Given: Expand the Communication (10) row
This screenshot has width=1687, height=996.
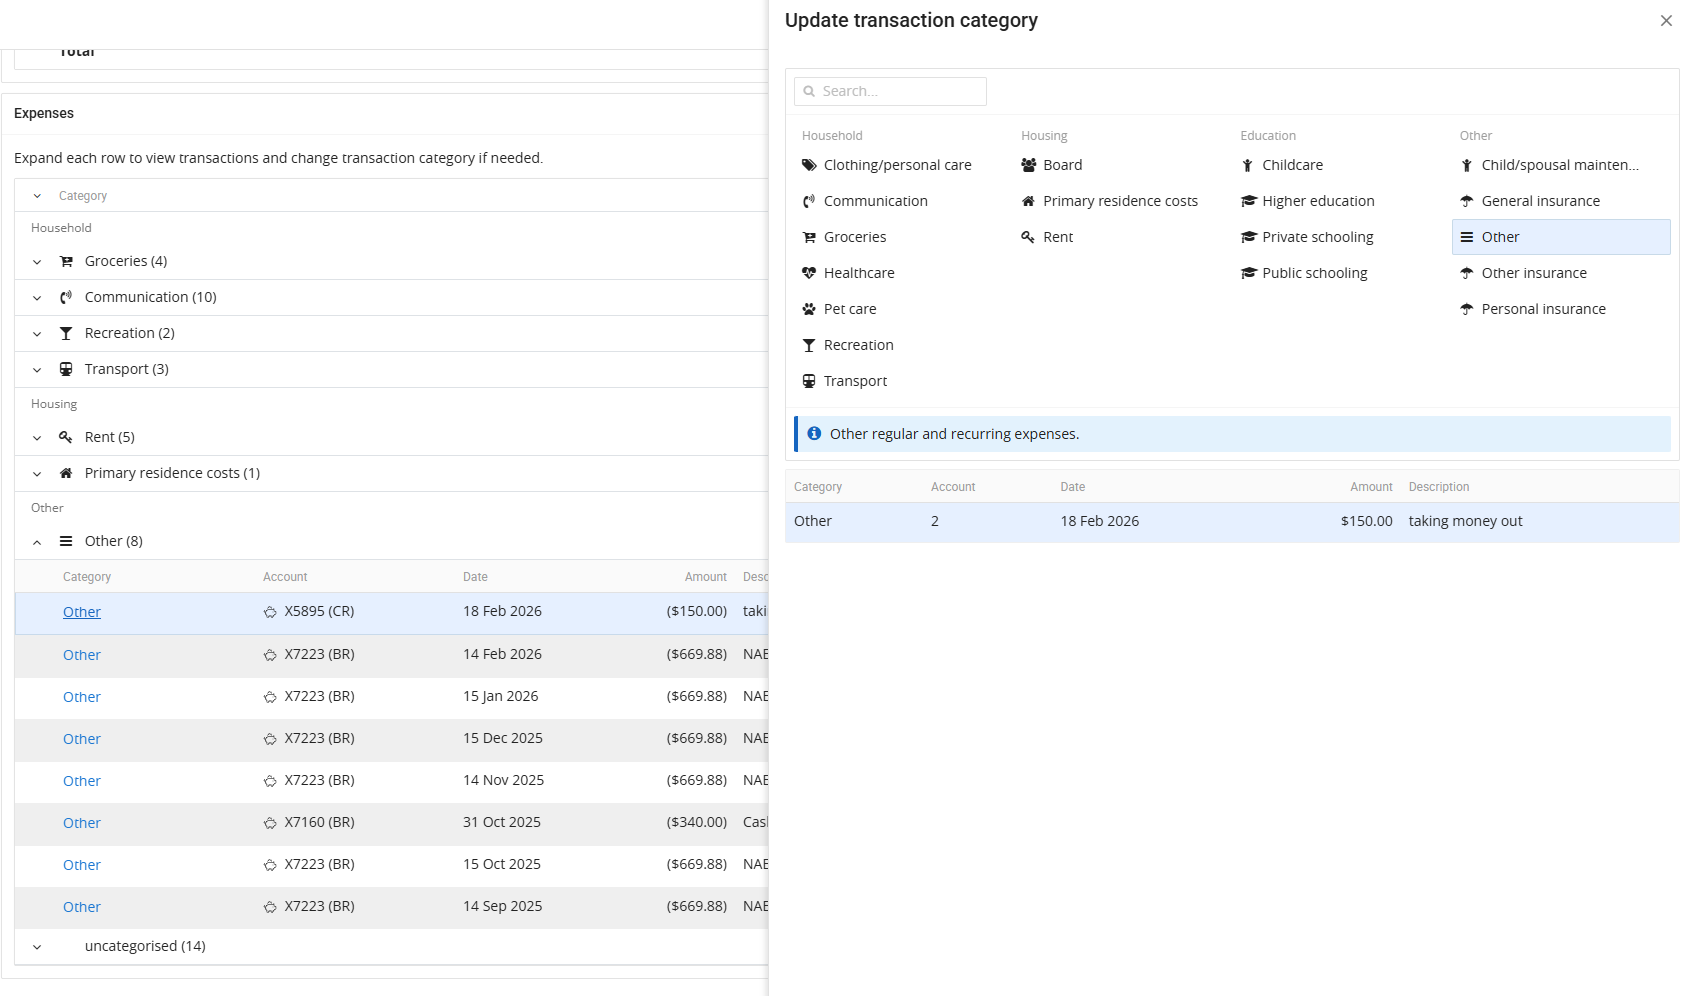Looking at the screenshot, I should pyautogui.click(x=37, y=298).
